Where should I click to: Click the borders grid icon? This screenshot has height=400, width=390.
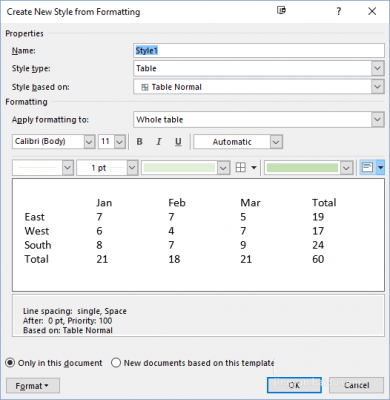[241, 167]
